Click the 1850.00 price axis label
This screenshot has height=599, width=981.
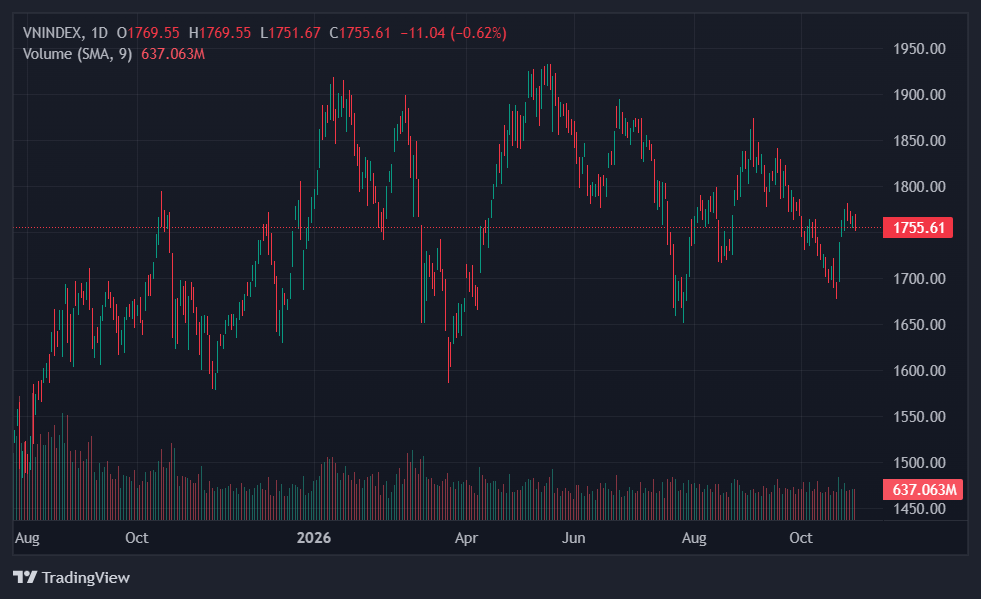click(x=919, y=141)
